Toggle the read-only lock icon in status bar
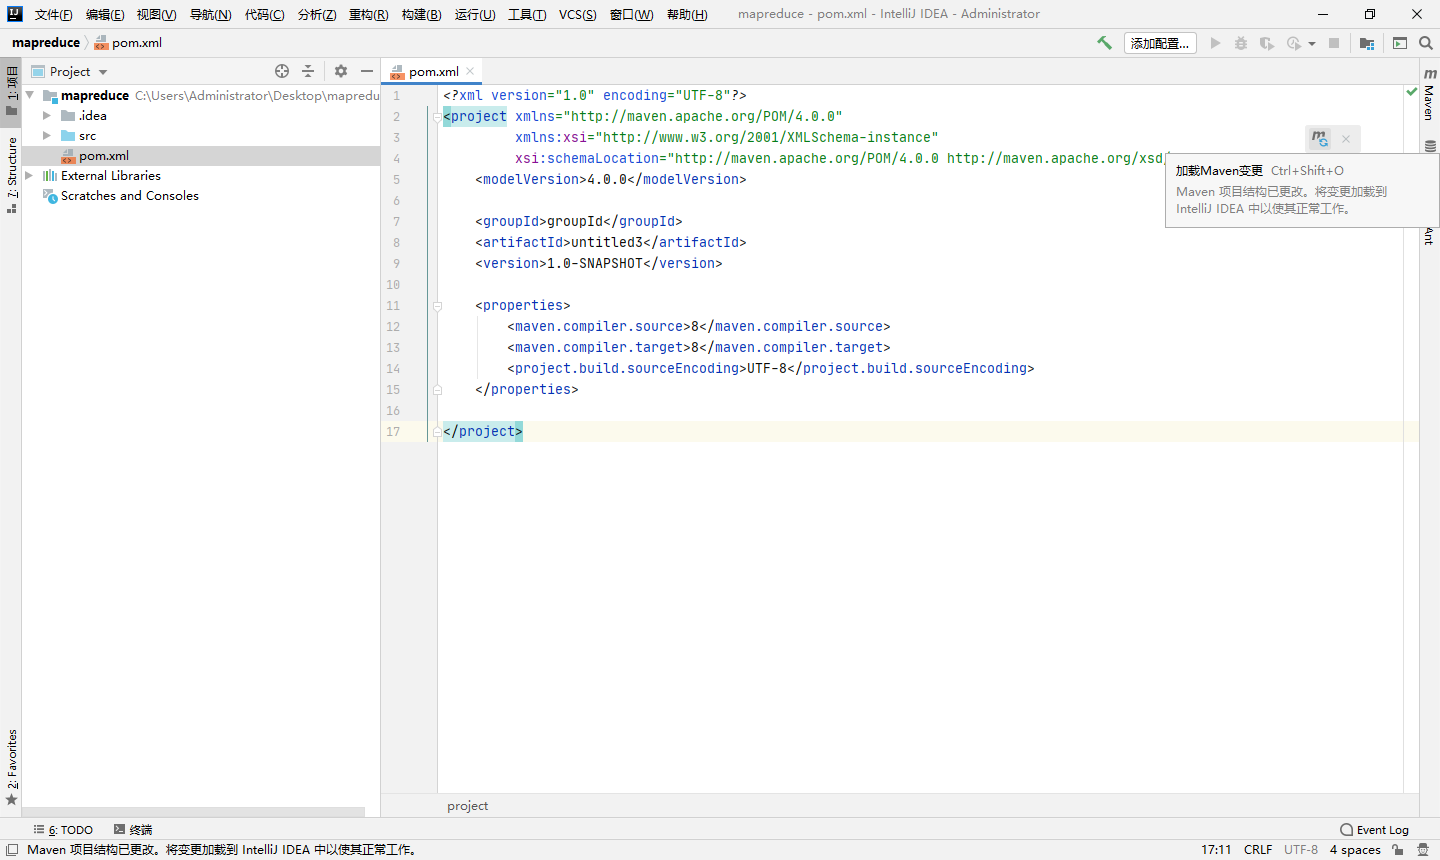Viewport: 1440px width, 860px height. coord(1398,850)
